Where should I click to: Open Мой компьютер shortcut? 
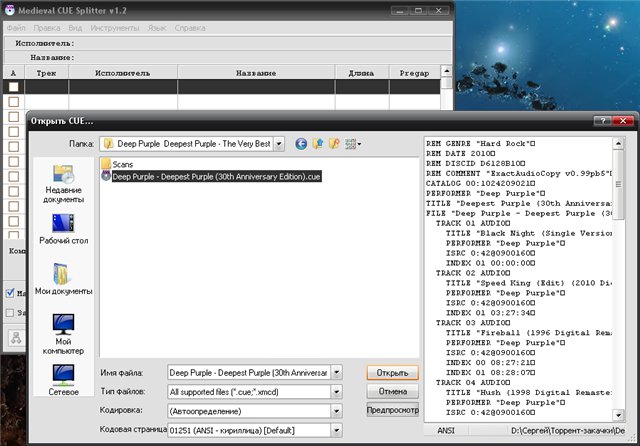pyautogui.click(x=63, y=335)
